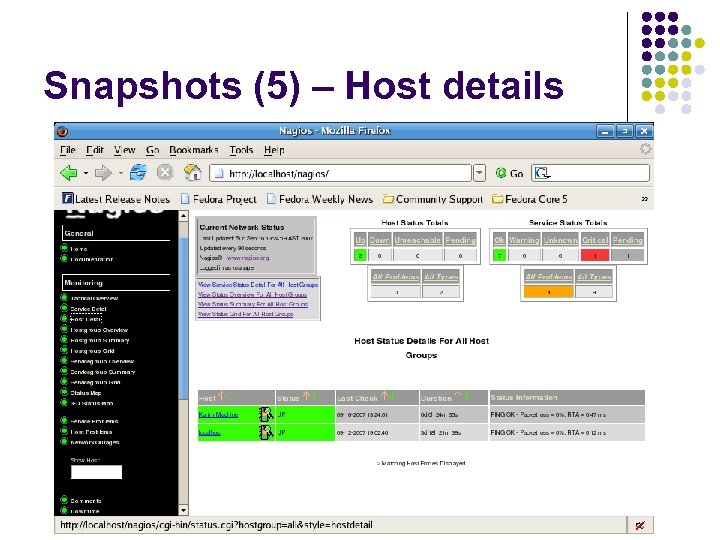
Task: Go back with the green Back arrow
Action: coord(69,173)
